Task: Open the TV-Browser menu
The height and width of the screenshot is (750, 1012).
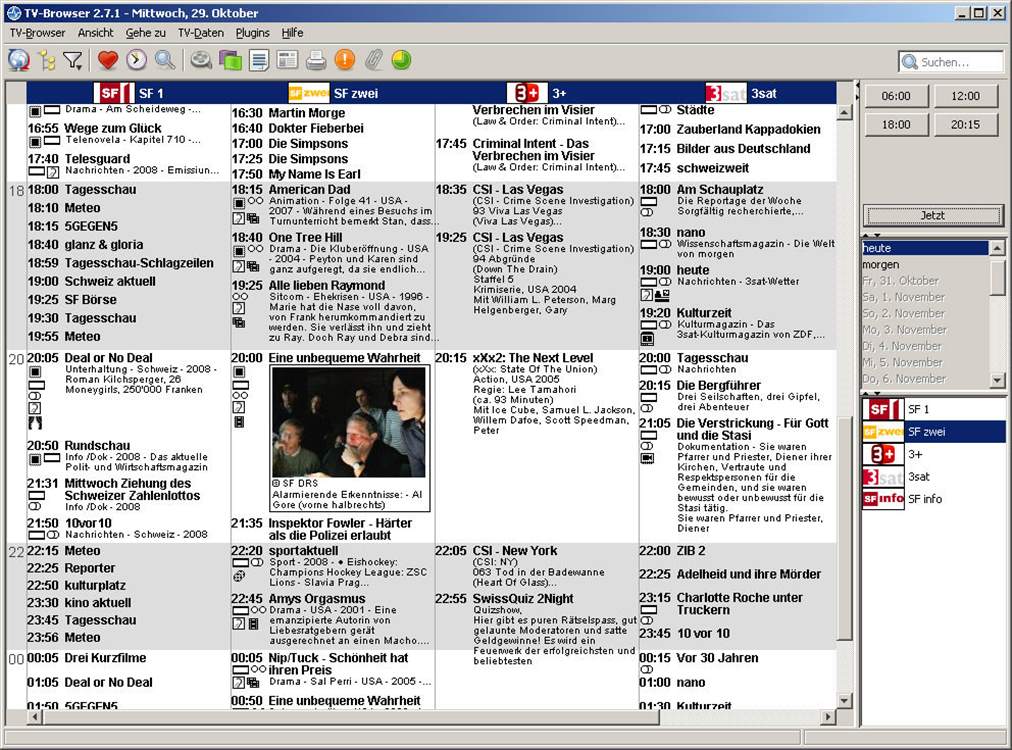Action: [x=37, y=33]
